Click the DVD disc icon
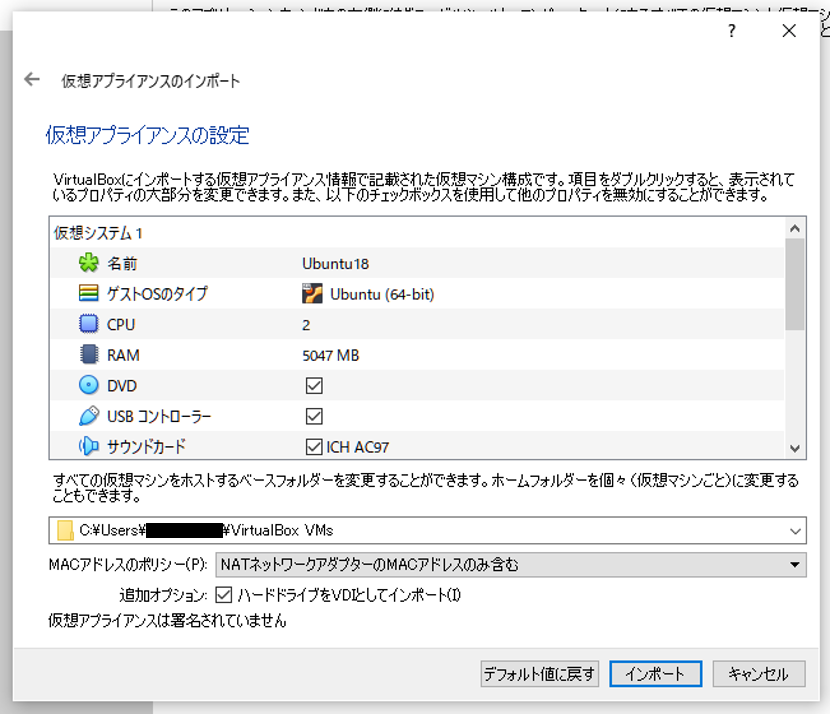Screen dimensions: 830x714 coord(88,385)
